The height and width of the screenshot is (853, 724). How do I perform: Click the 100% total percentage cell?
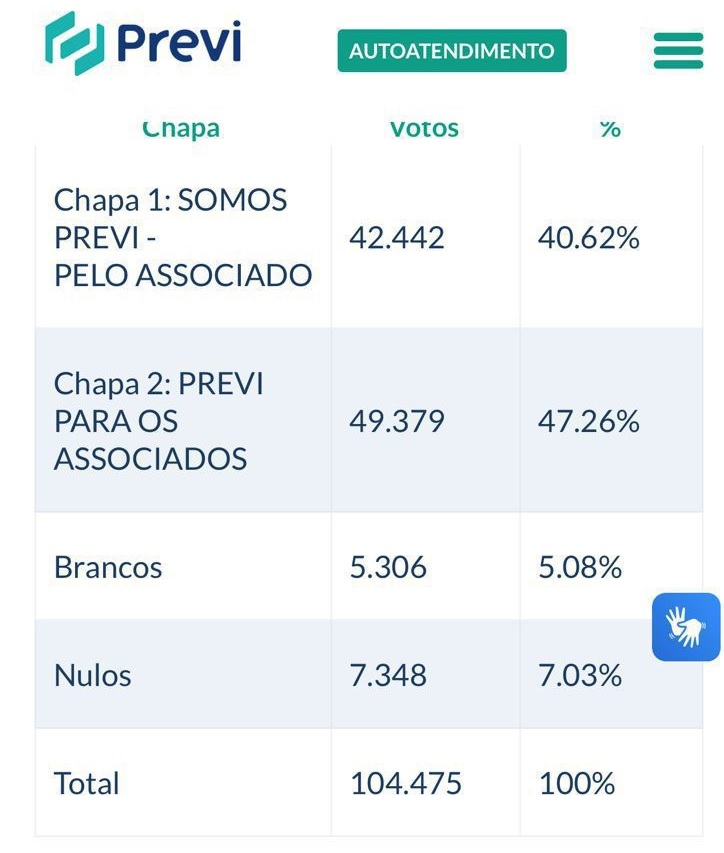tap(577, 783)
